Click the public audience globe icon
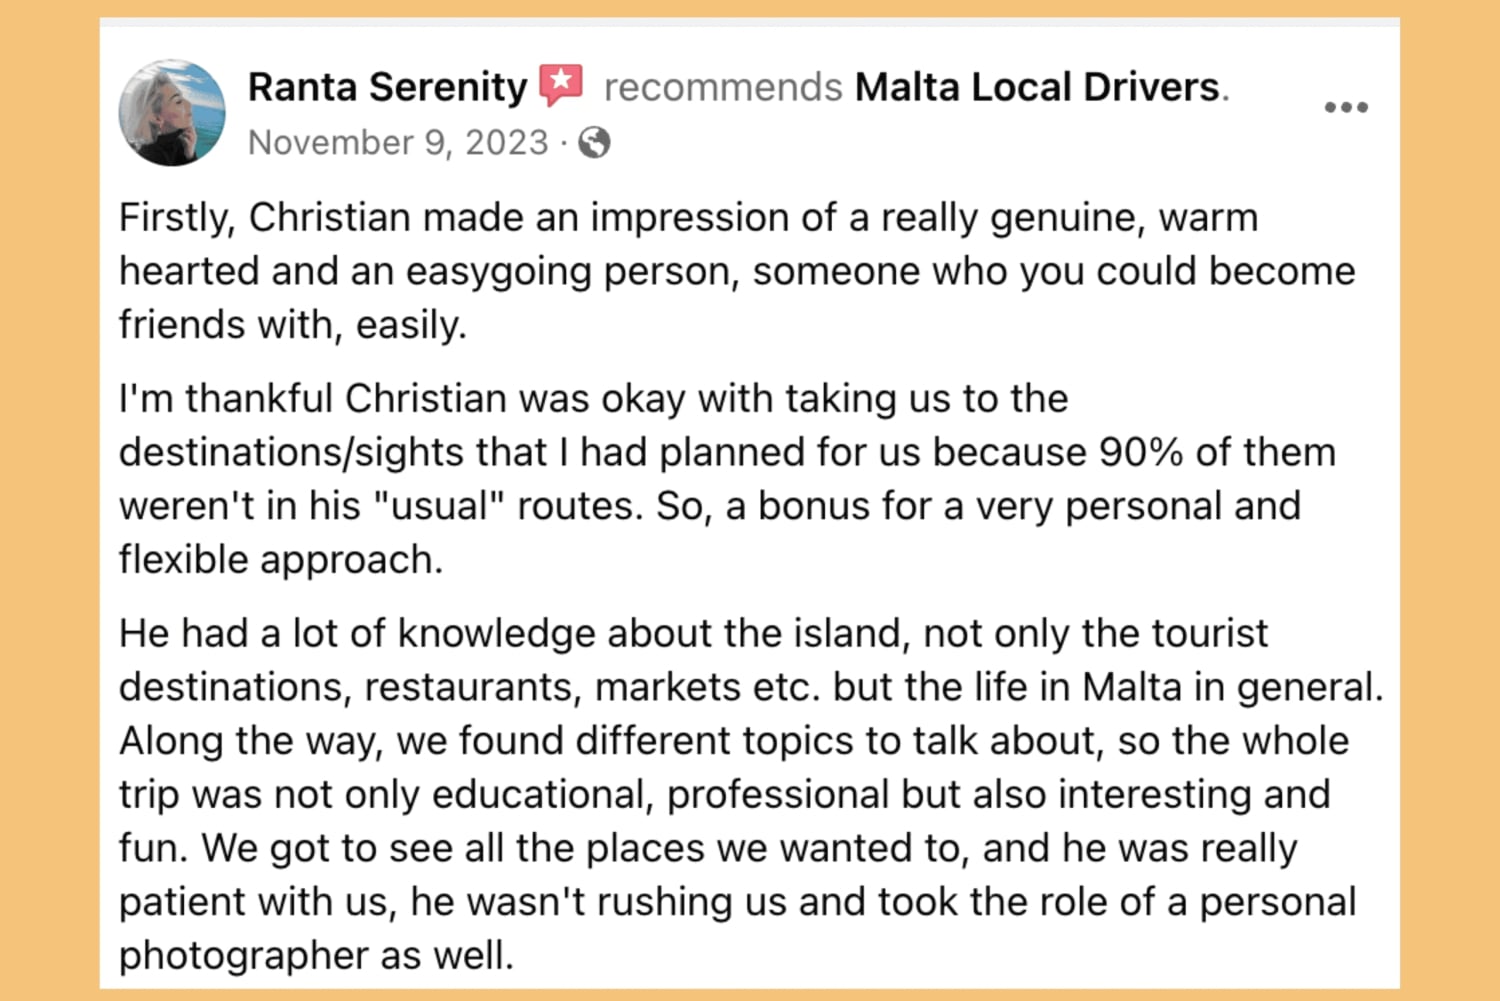The image size is (1500, 1001). [x=592, y=143]
